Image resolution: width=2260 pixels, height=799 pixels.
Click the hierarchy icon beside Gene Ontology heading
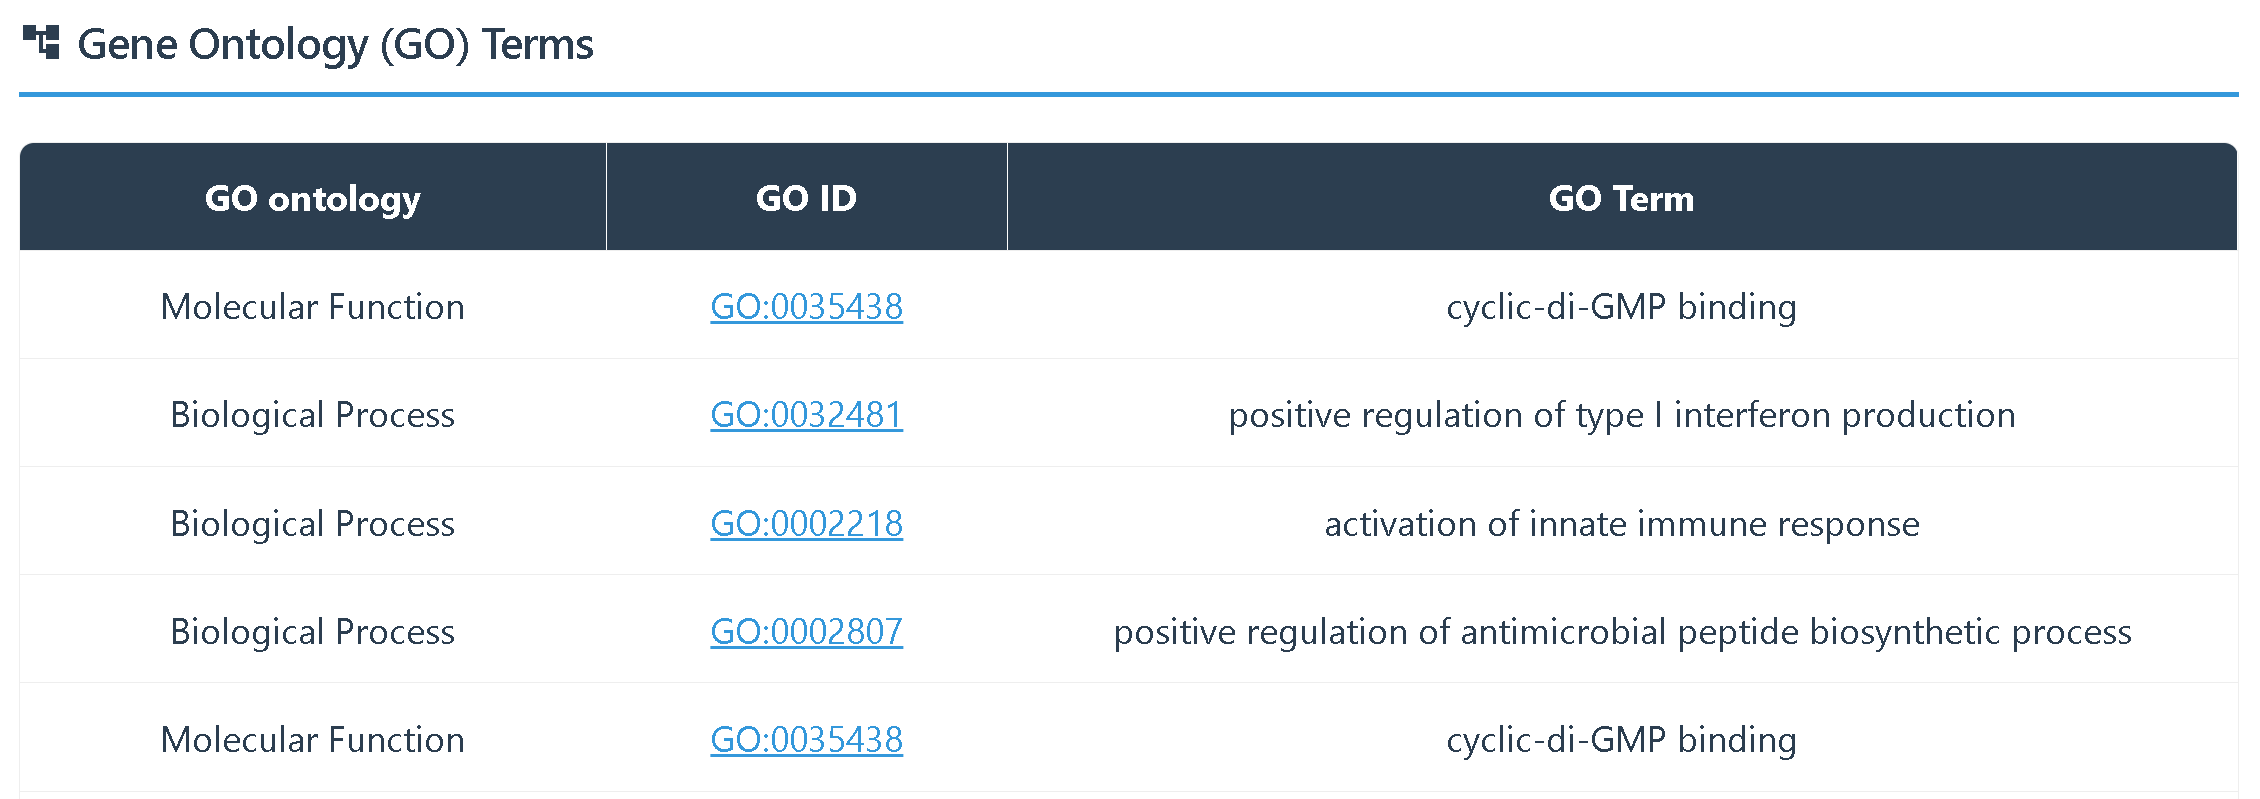42,43
